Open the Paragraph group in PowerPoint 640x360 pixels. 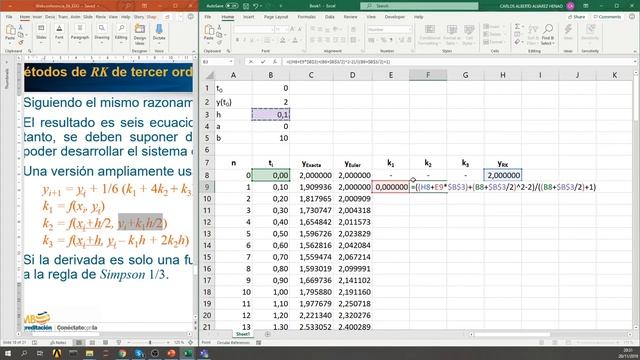[x=80, y=32]
